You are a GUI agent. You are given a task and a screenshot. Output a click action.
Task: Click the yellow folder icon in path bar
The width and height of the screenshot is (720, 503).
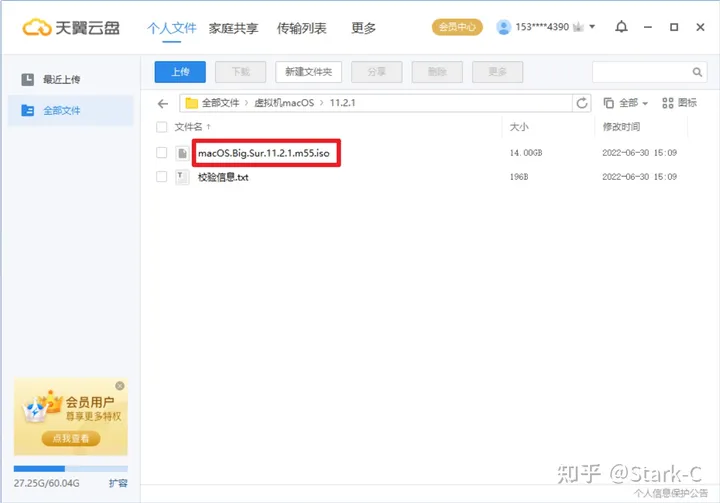pyautogui.click(x=191, y=103)
